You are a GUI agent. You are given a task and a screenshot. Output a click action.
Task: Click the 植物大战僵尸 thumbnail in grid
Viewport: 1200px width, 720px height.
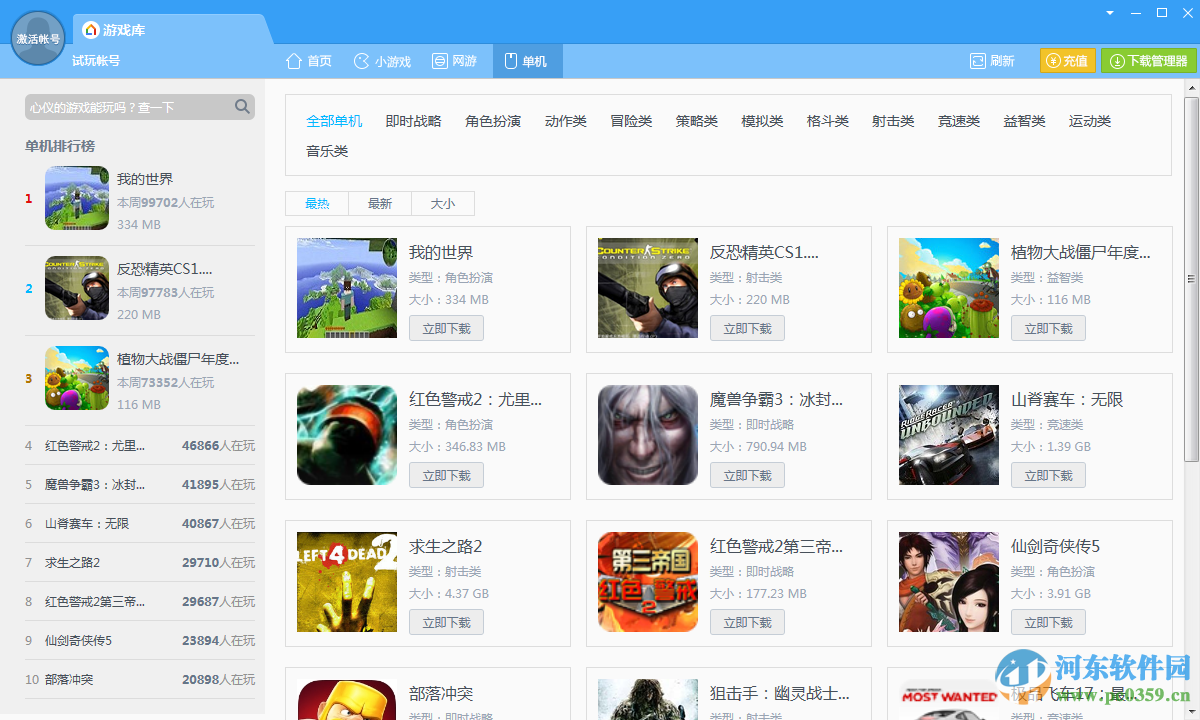coord(949,288)
